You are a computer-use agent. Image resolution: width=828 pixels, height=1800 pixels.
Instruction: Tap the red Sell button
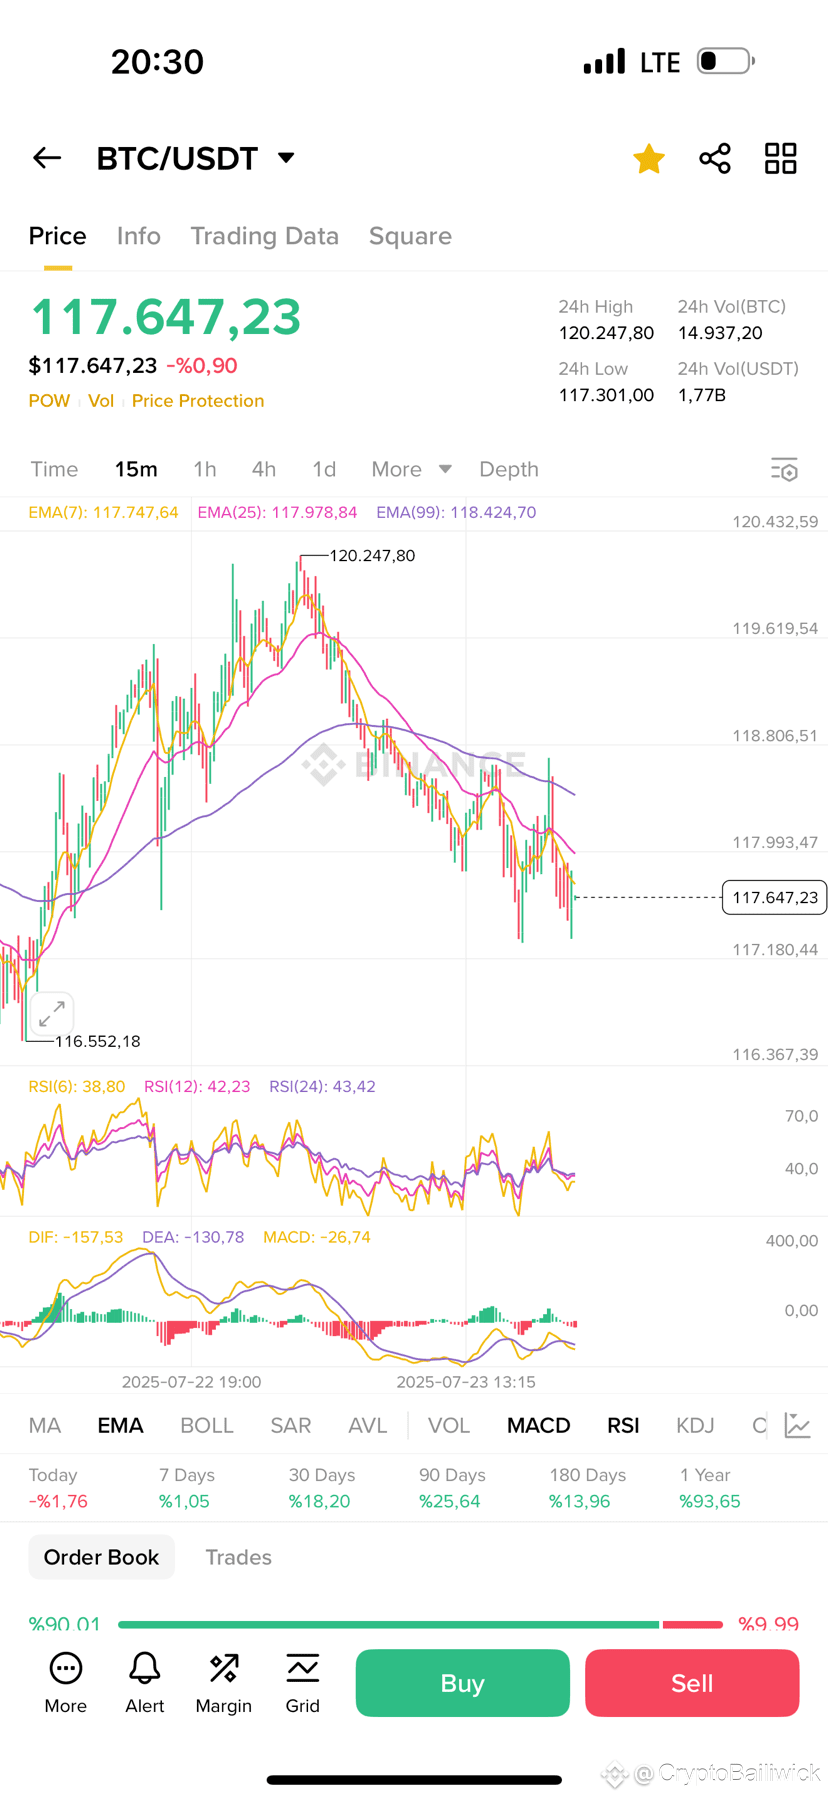[x=692, y=1683]
